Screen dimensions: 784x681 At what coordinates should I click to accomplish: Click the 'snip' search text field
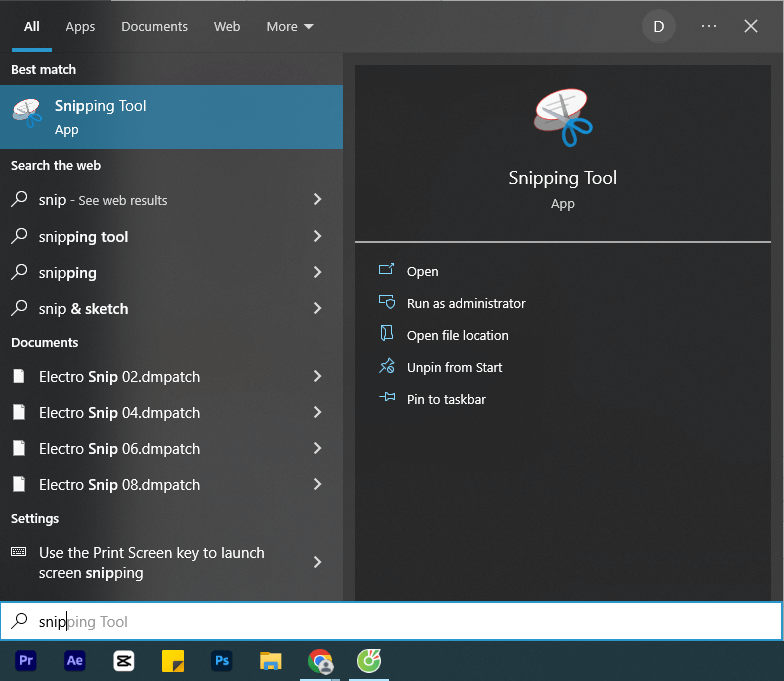(x=392, y=621)
